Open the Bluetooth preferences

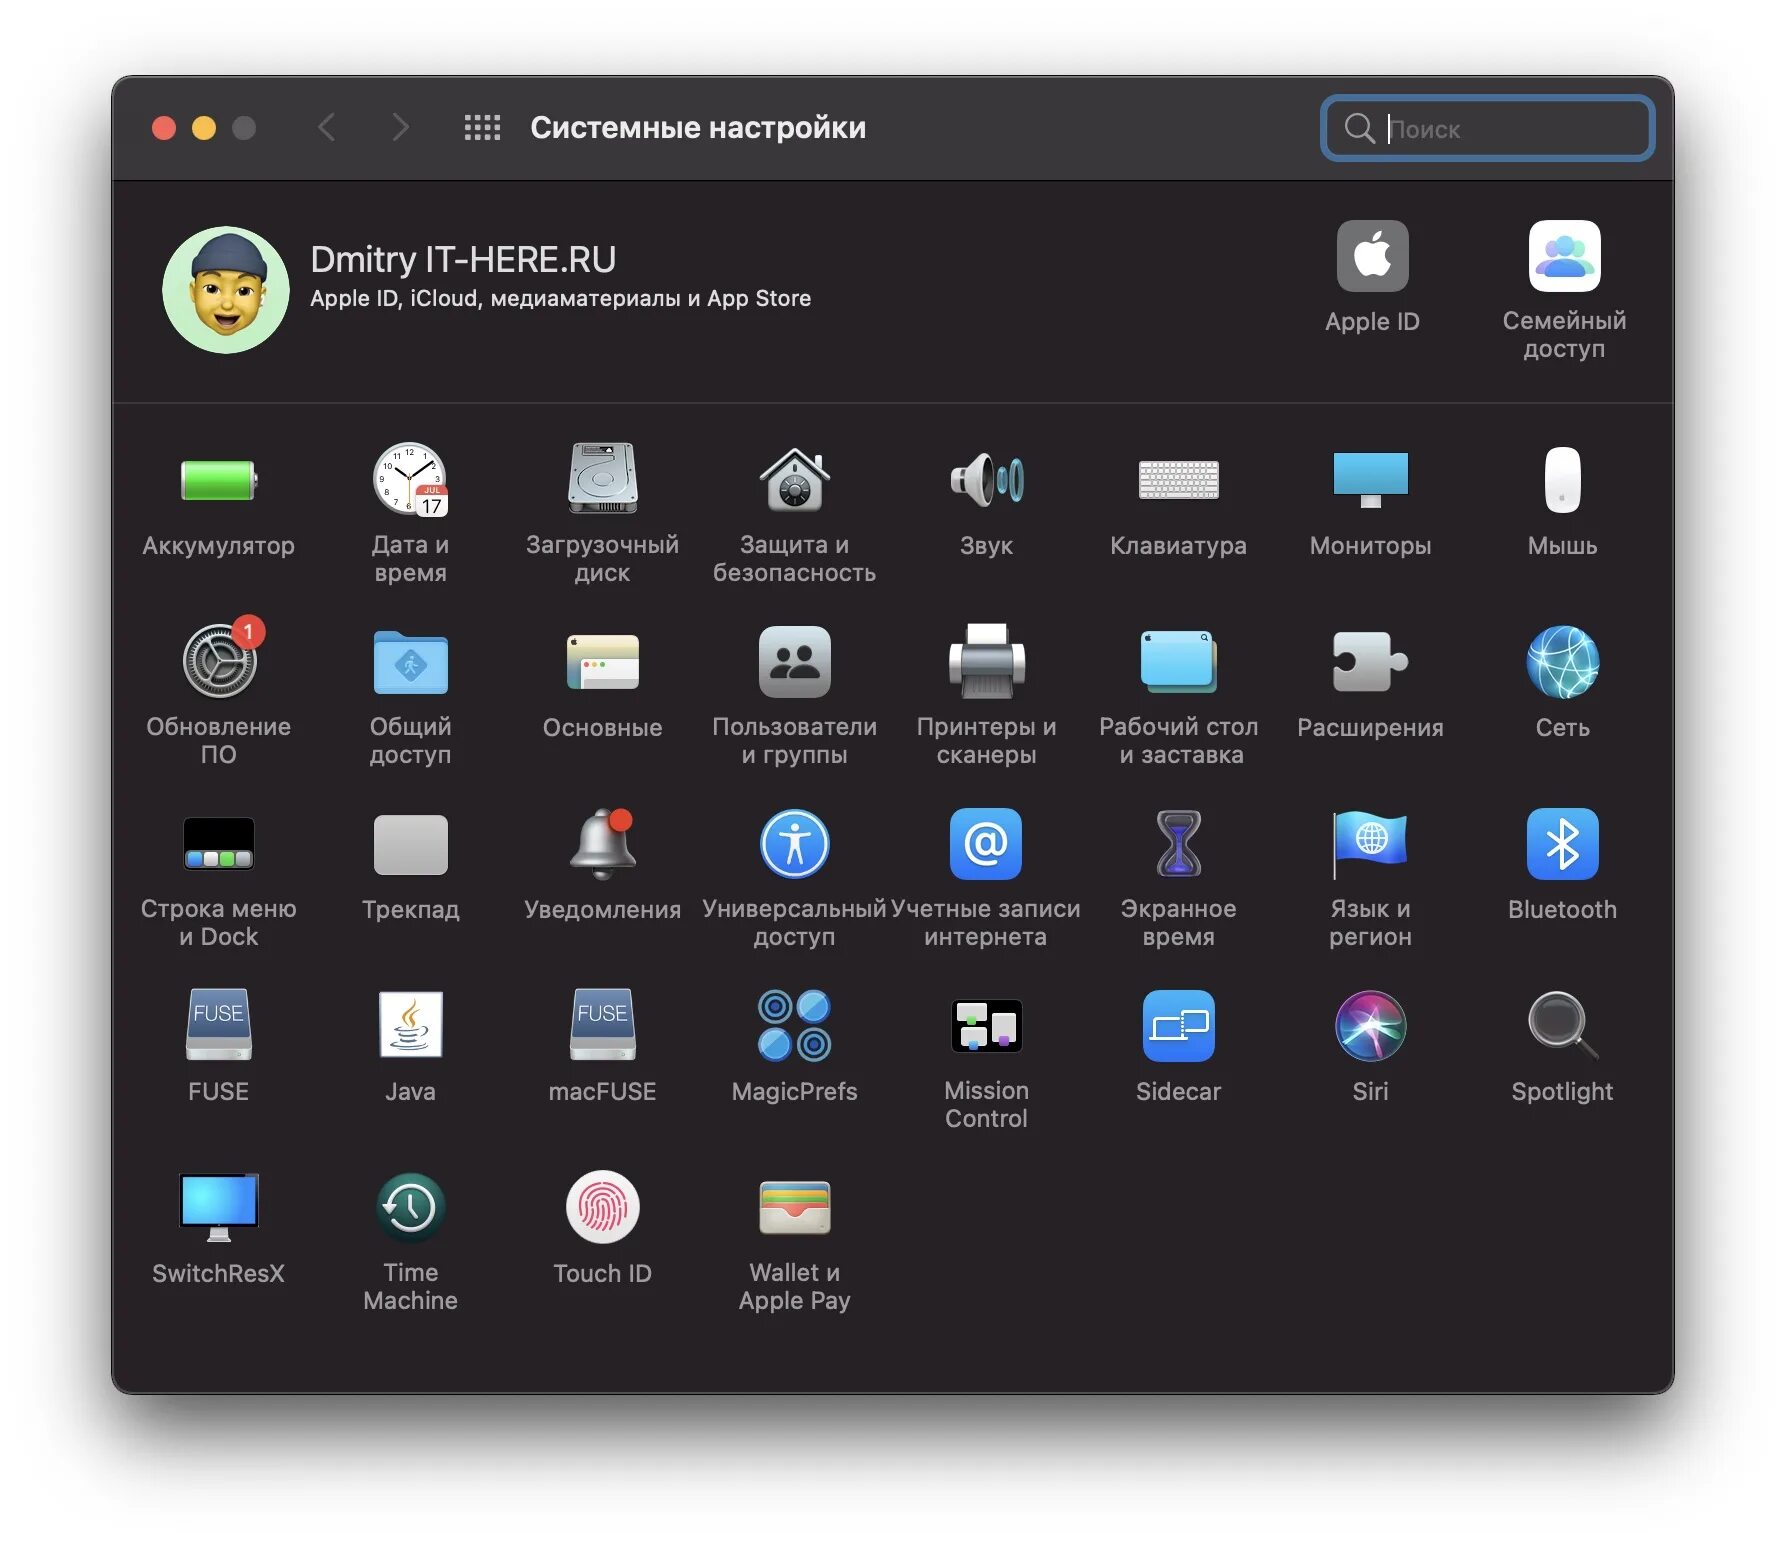pos(1562,844)
